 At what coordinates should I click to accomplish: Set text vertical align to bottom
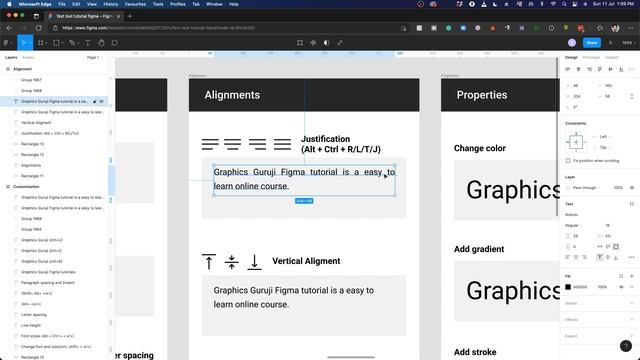[x=616, y=257]
